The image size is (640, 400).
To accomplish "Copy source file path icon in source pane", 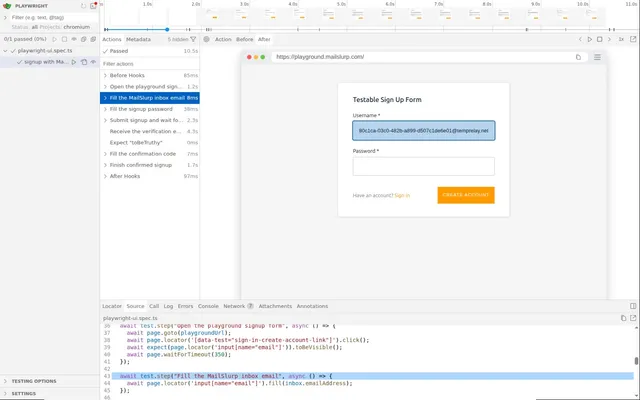I will click(x=623, y=318).
